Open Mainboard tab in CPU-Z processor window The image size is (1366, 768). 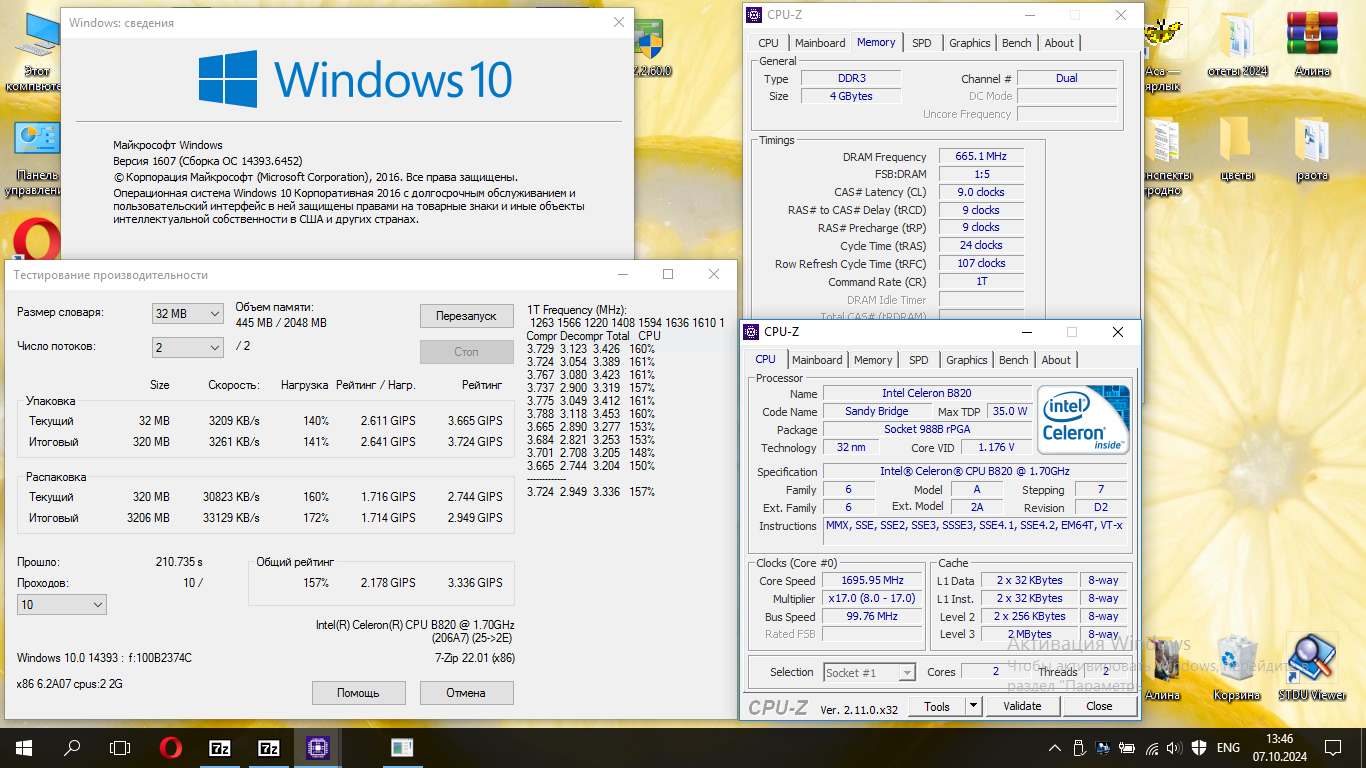pos(817,360)
